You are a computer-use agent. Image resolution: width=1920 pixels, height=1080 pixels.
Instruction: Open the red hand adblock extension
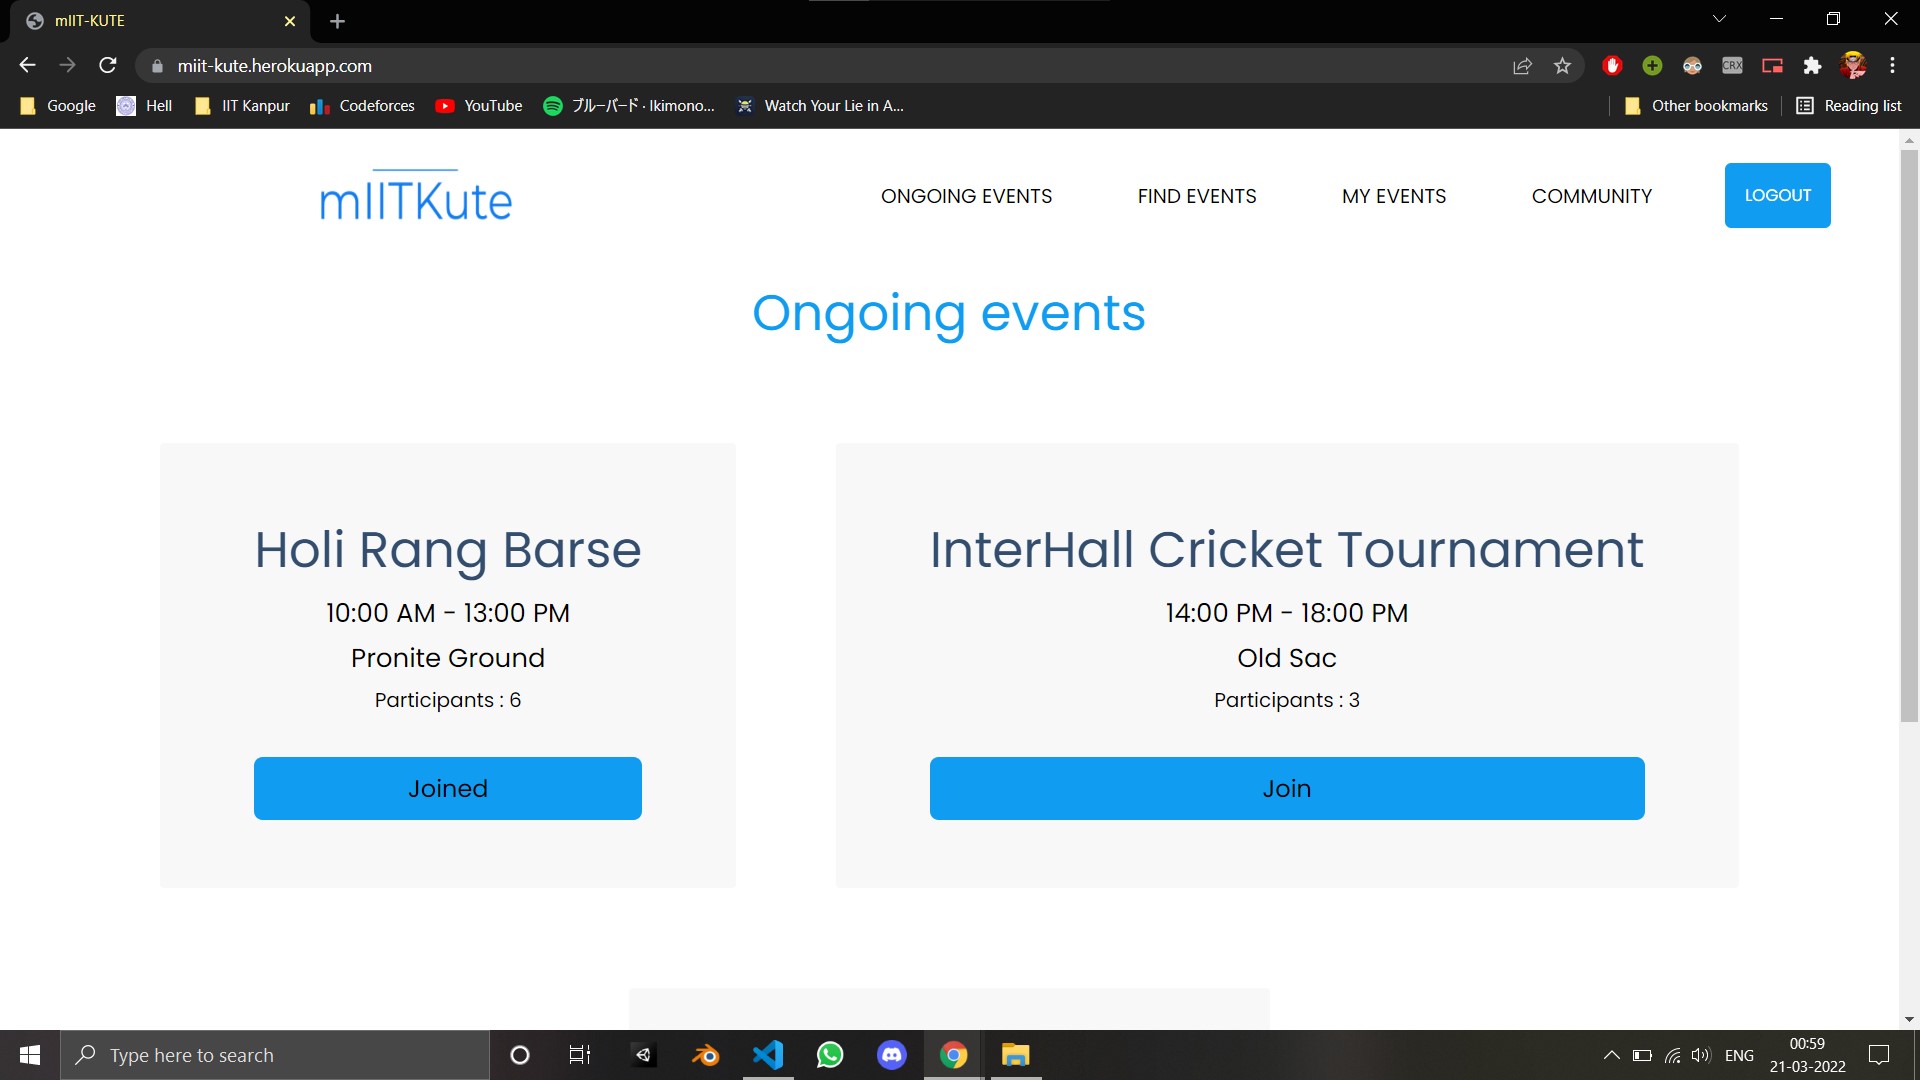(1612, 66)
